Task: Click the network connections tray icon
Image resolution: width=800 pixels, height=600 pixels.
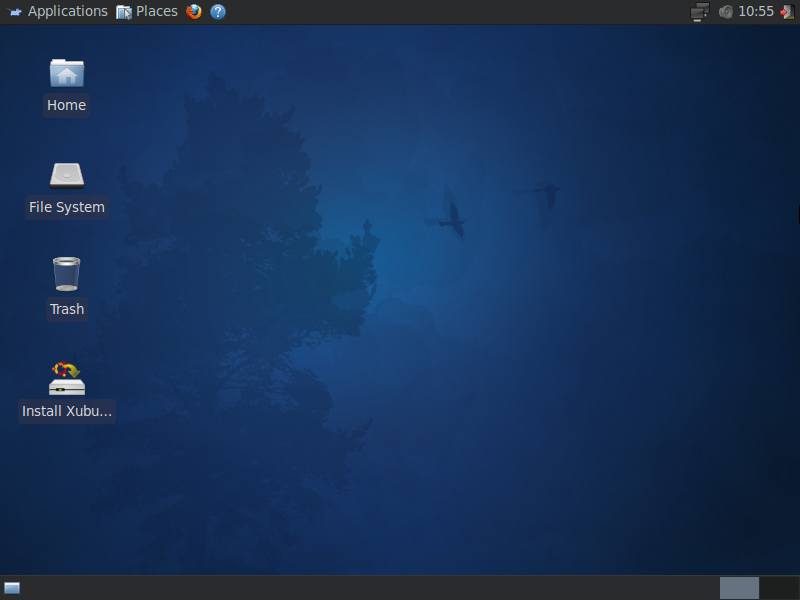Action: pos(700,12)
